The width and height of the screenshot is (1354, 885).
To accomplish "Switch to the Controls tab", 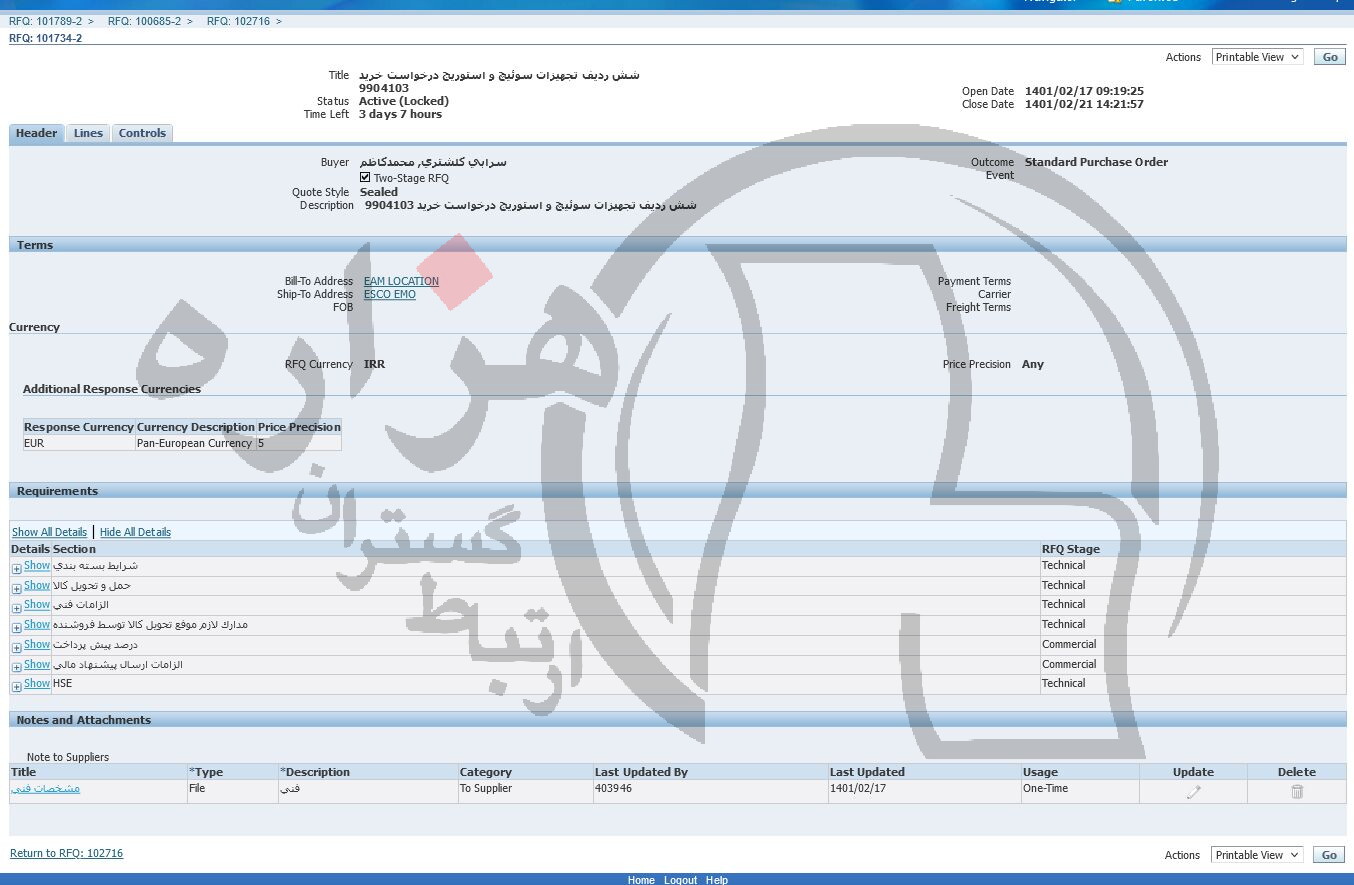I will coord(142,133).
